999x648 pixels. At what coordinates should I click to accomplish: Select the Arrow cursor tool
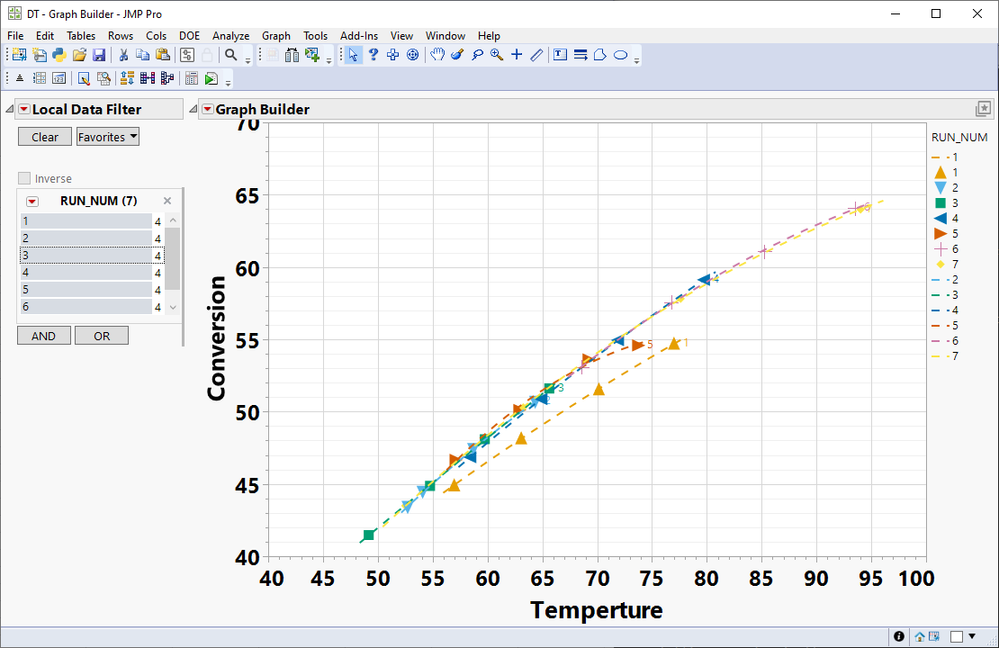point(353,55)
